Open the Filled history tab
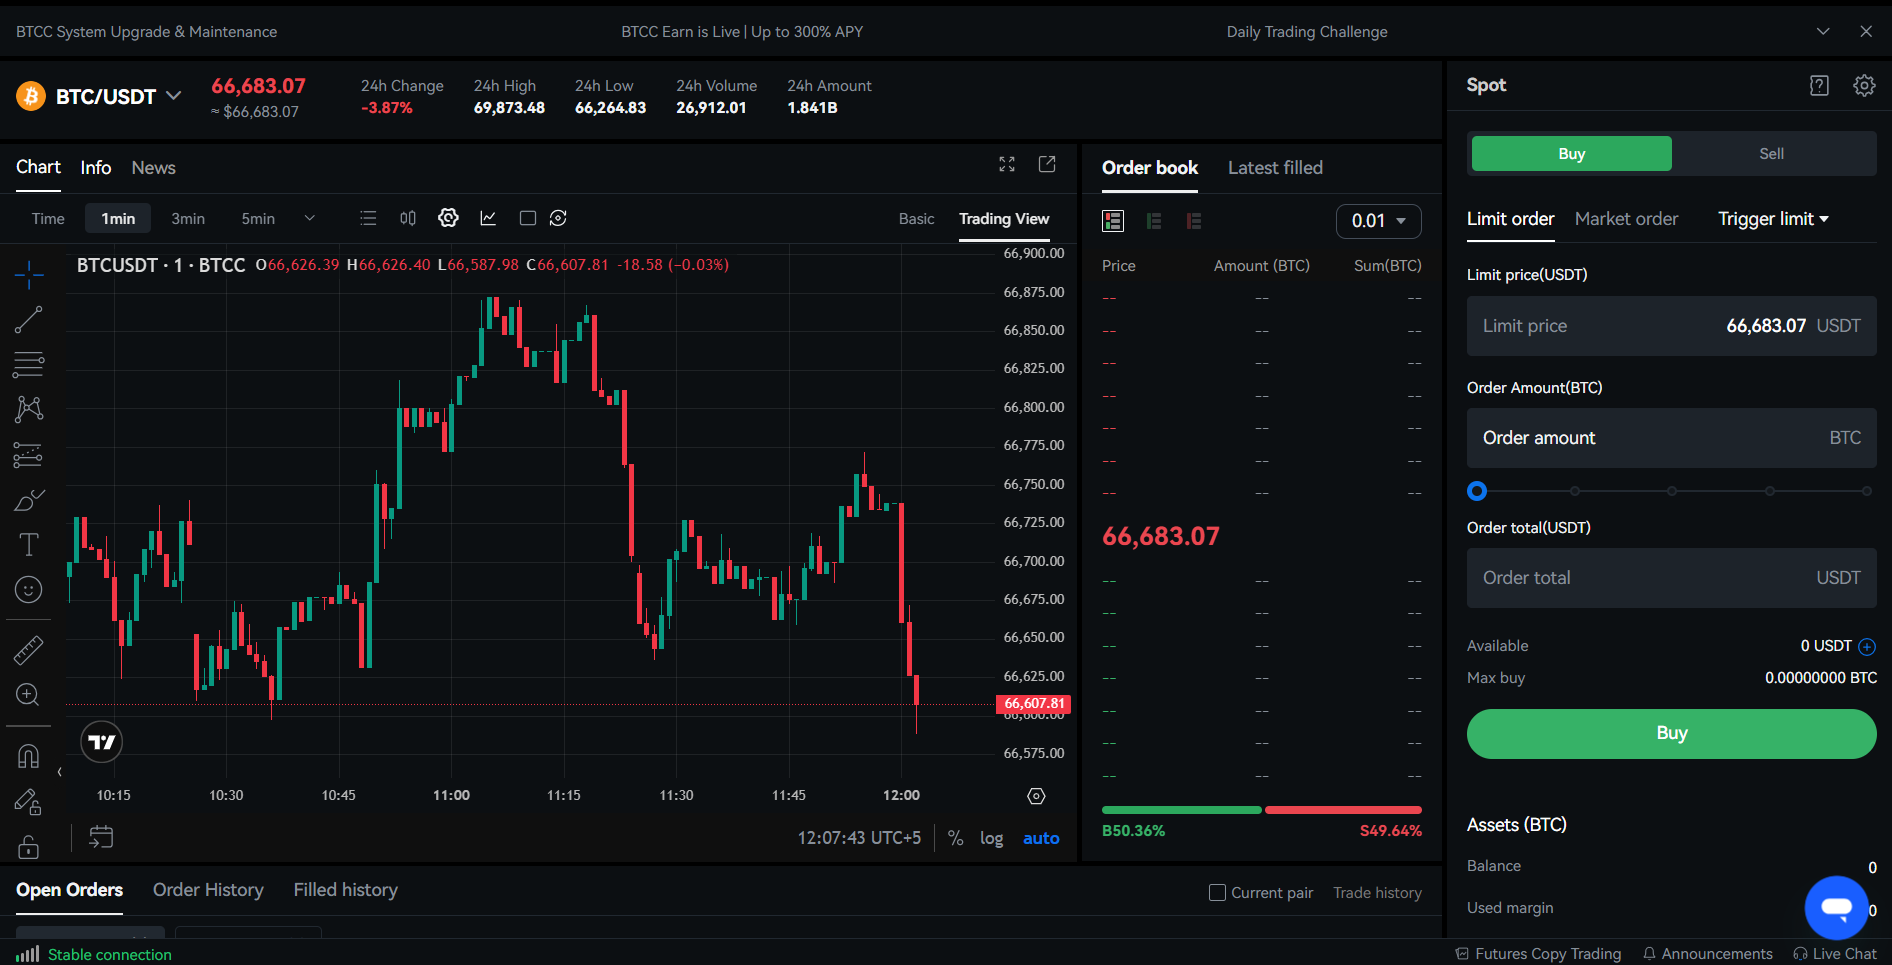The image size is (1892, 965). 345,890
